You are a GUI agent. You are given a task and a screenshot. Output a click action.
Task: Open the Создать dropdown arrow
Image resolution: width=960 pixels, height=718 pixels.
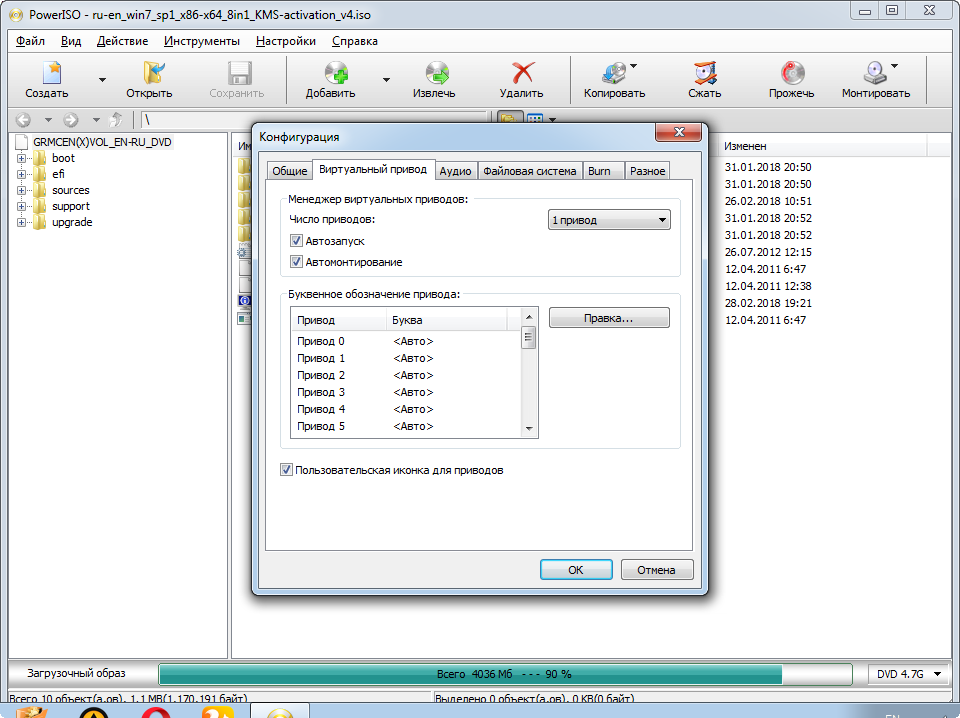pyautogui.click(x=102, y=80)
